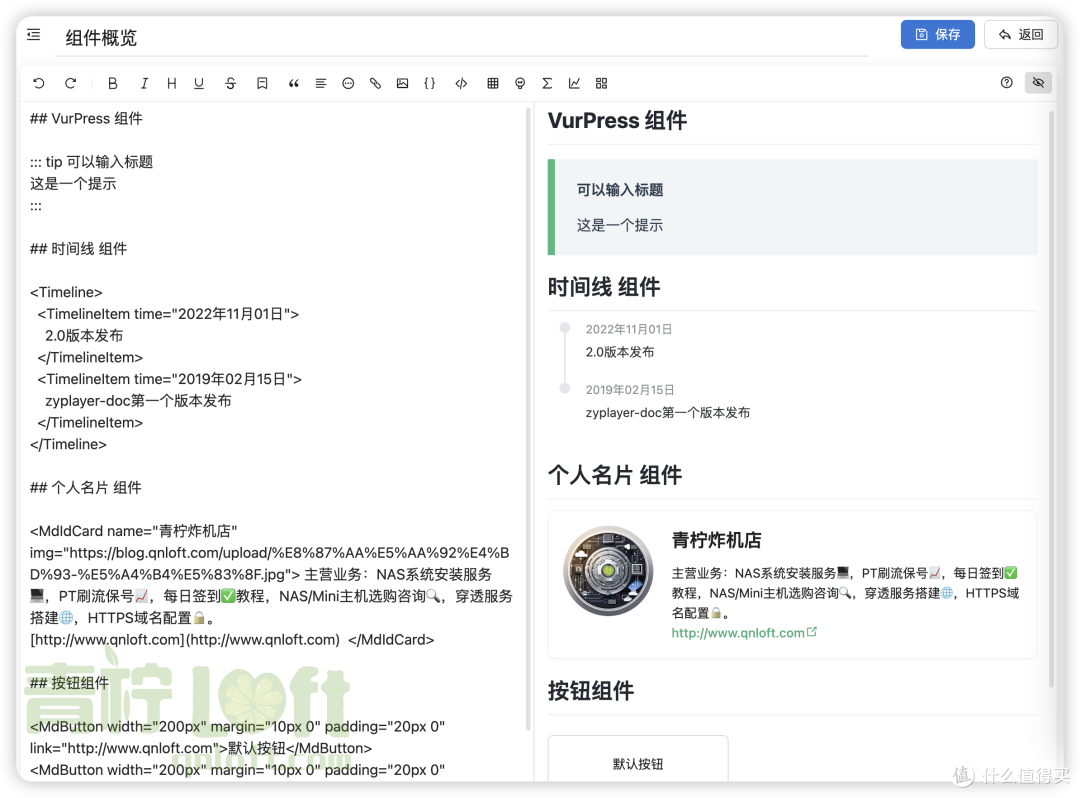
Task: Insert a chart with the graph icon
Action: [574, 83]
